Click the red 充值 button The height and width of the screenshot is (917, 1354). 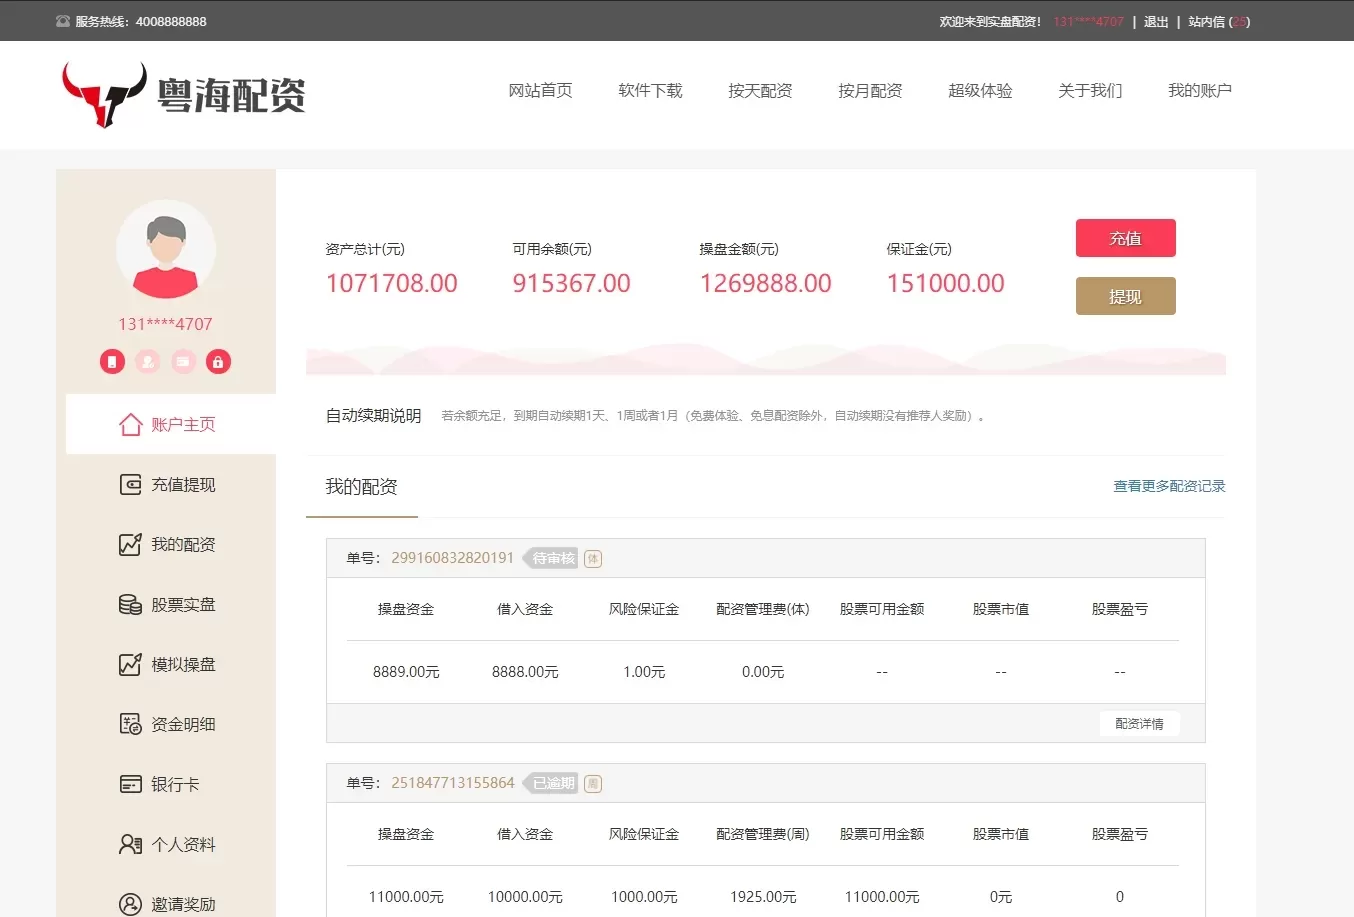point(1125,238)
